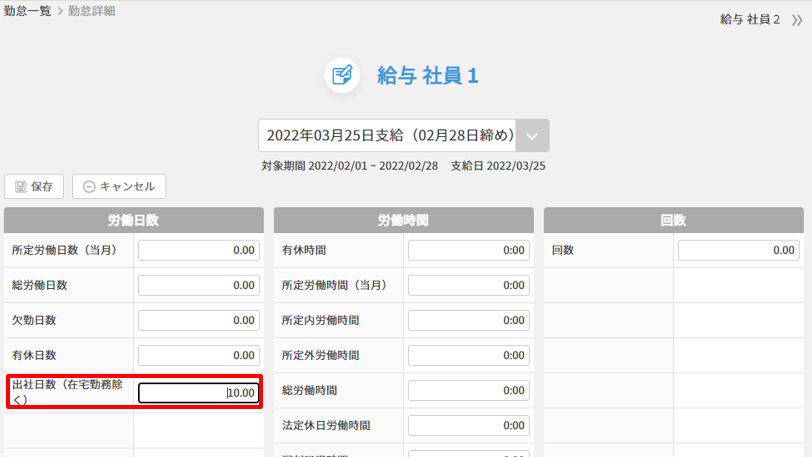The width and height of the screenshot is (812, 457).
Task: Click the double-chevron next employee icon
Action: coord(796,20)
